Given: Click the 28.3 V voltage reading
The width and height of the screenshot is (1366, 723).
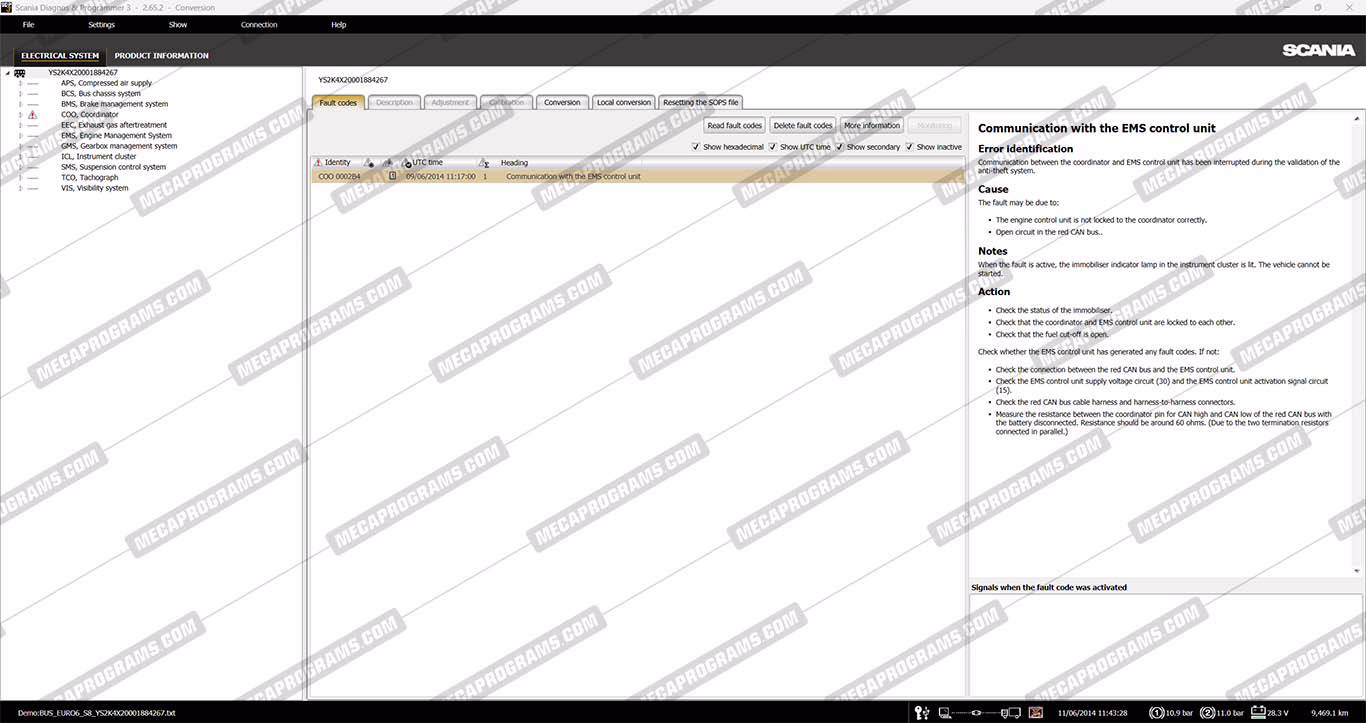Looking at the screenshot, I should [1278, 713].
